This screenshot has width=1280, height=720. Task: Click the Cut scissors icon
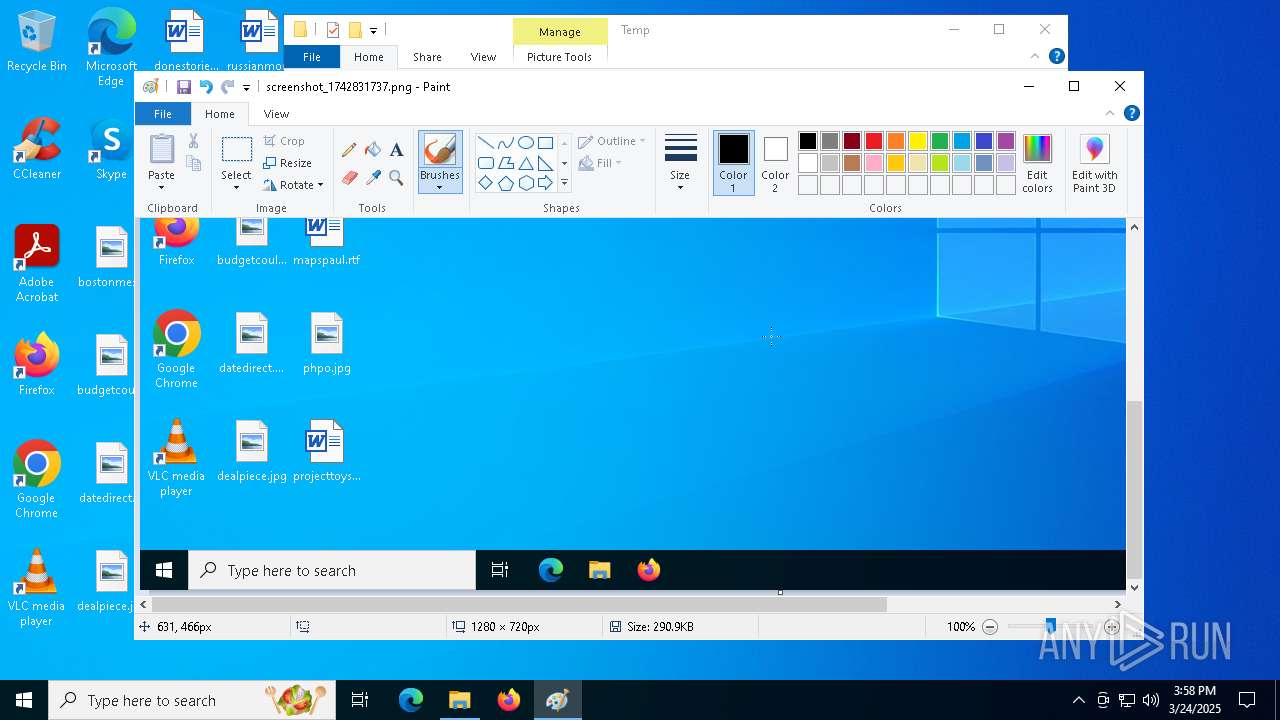pyautogui.click(x=193, y=142)
